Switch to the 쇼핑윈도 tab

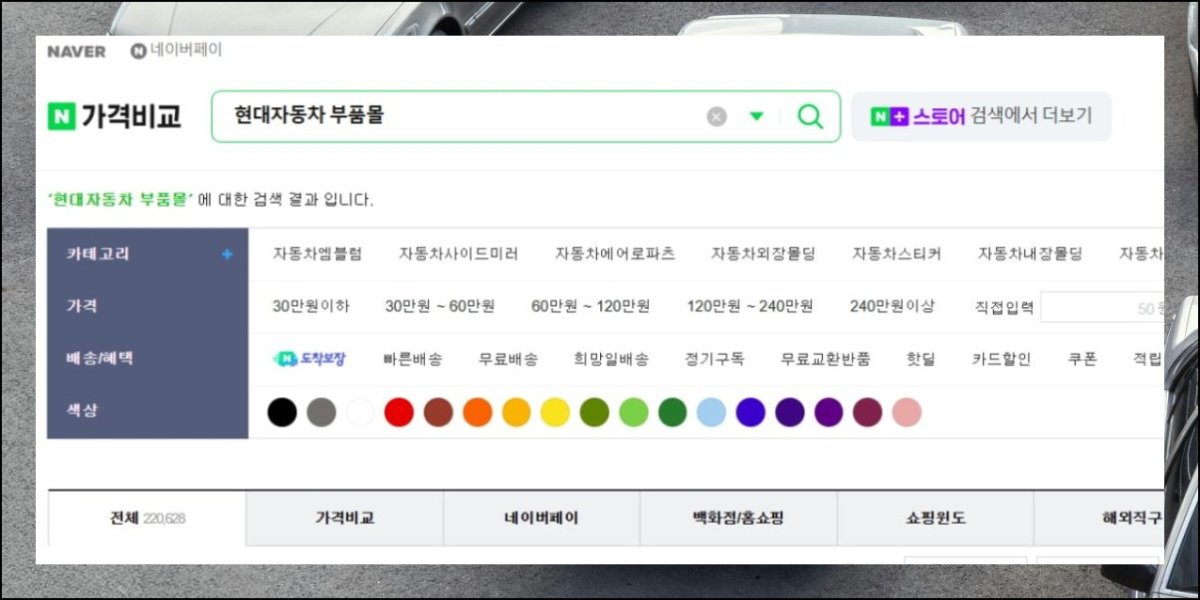(935, 519)
